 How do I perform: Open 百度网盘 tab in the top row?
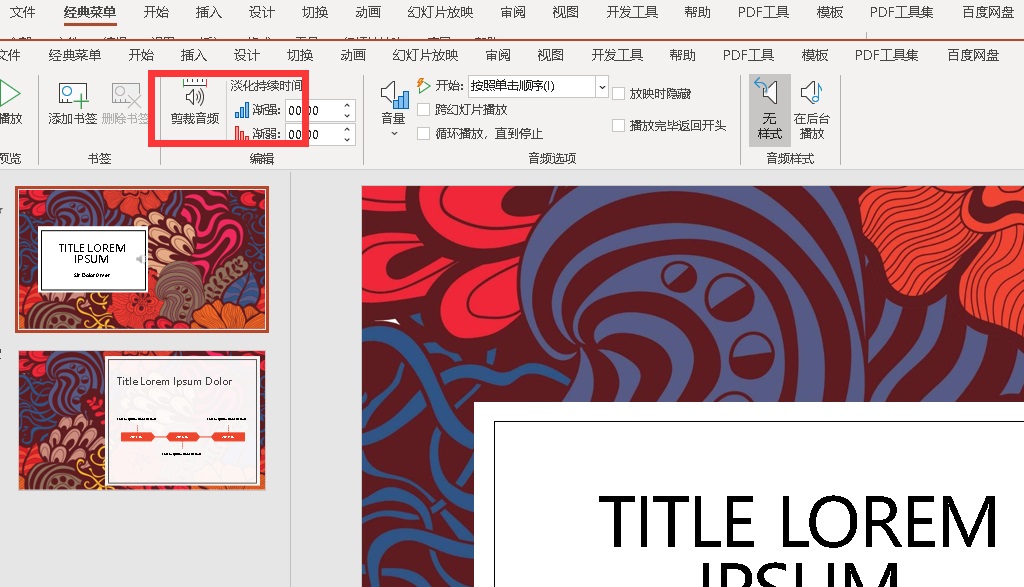pyautogui.click(x=988, y=12)
